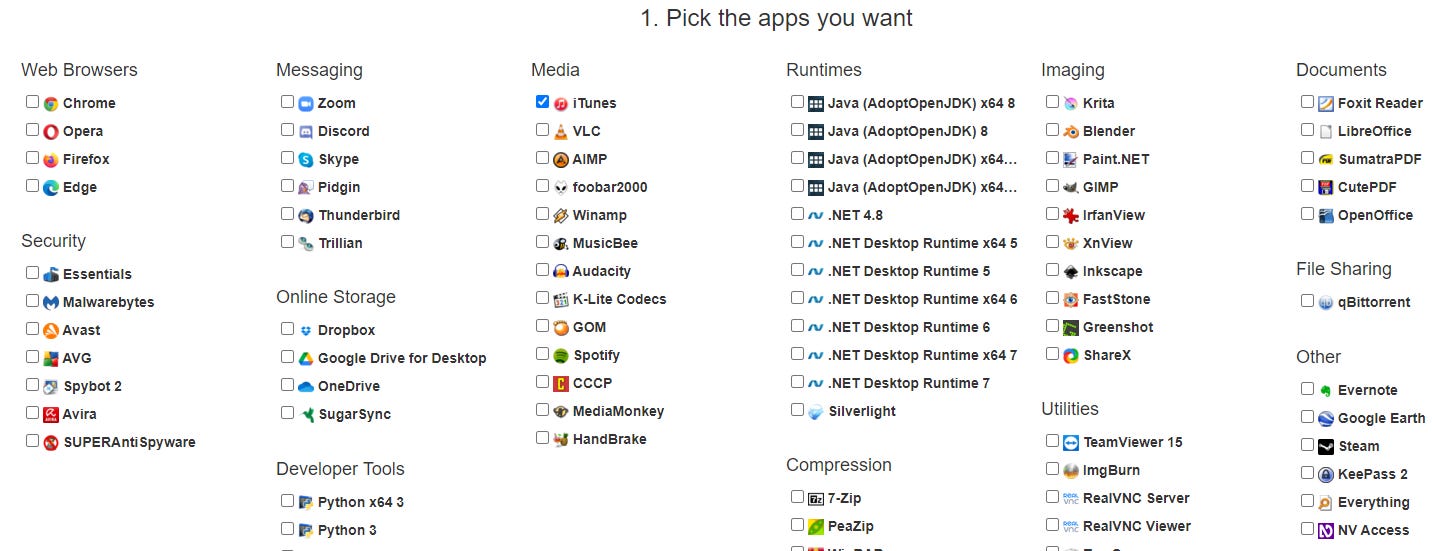
Task: Click the Silverlight icon
Action: click(x=816, y=411)
